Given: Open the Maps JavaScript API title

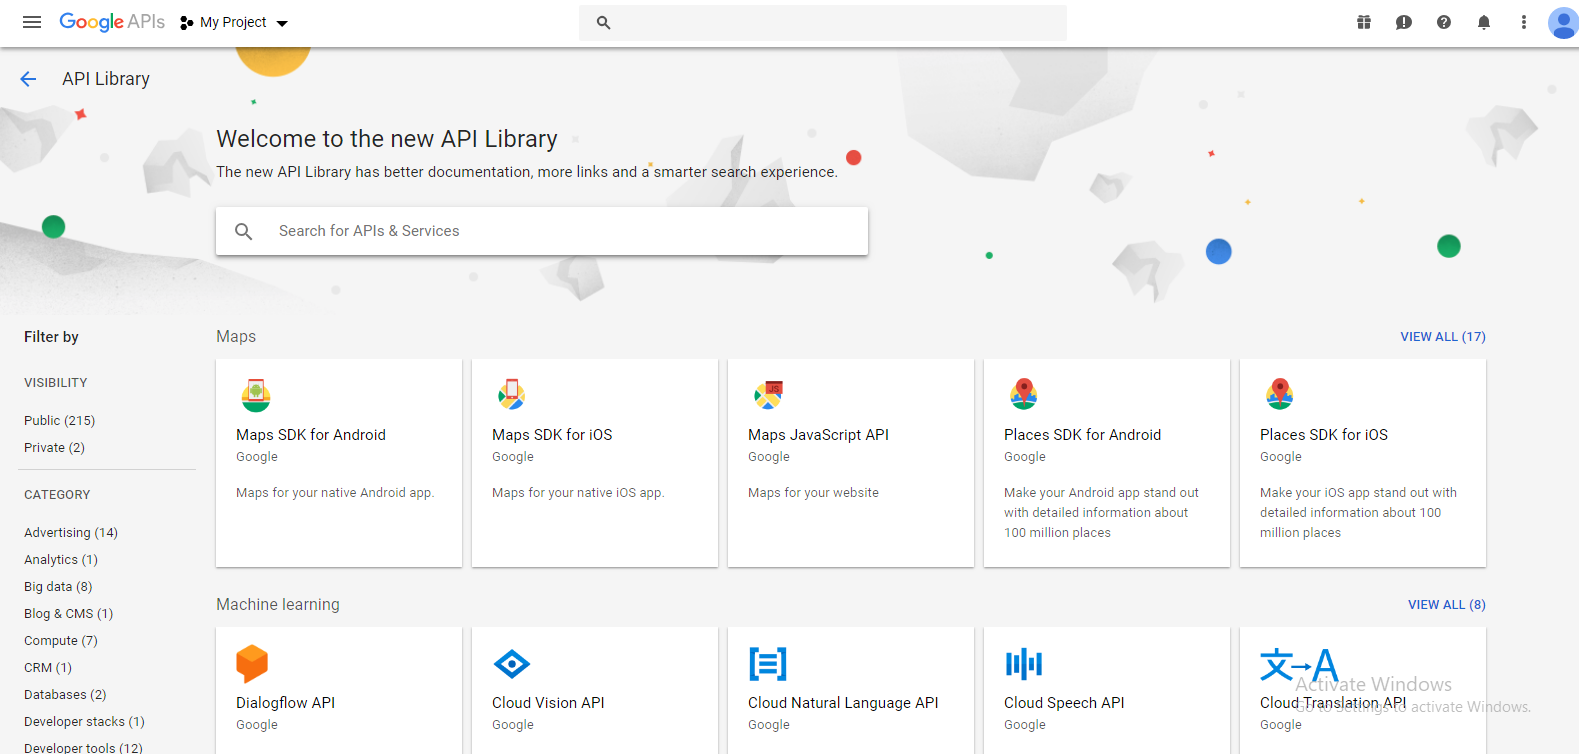Looking at the screenshot, I should click(818, 435).
